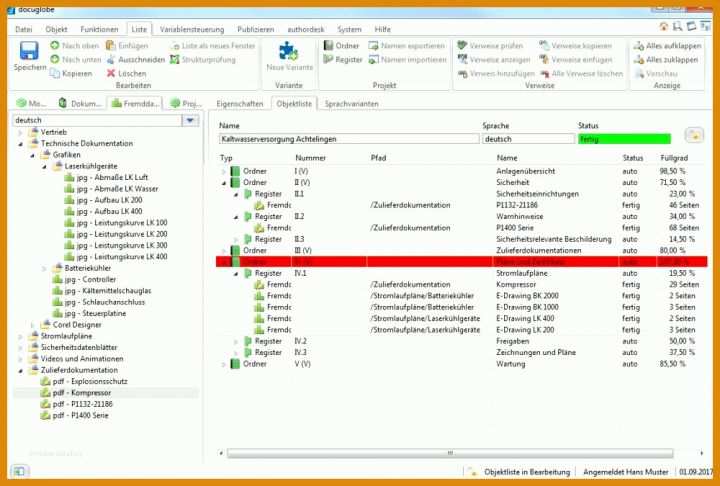
Task: Move item up with Nach oben
Action: tap(74, 45)
